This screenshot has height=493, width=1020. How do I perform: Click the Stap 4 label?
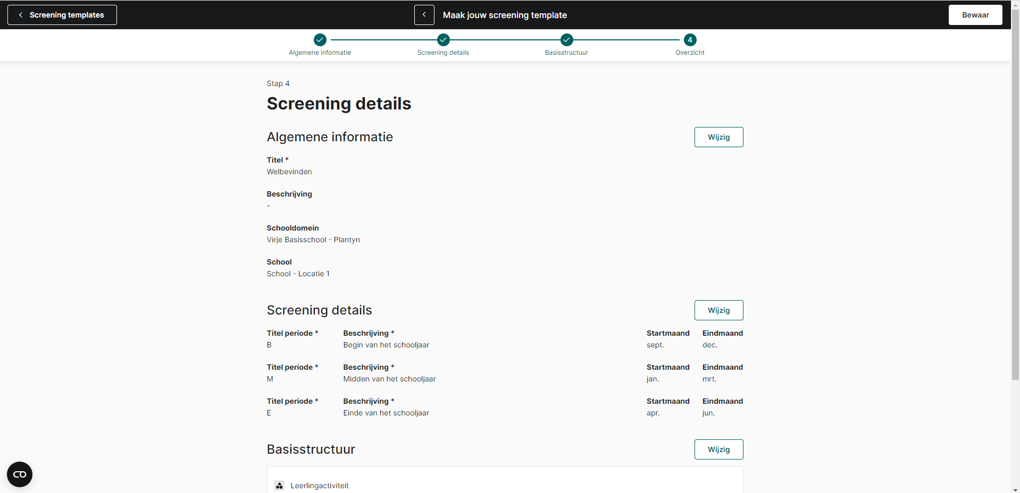(278, 83)
